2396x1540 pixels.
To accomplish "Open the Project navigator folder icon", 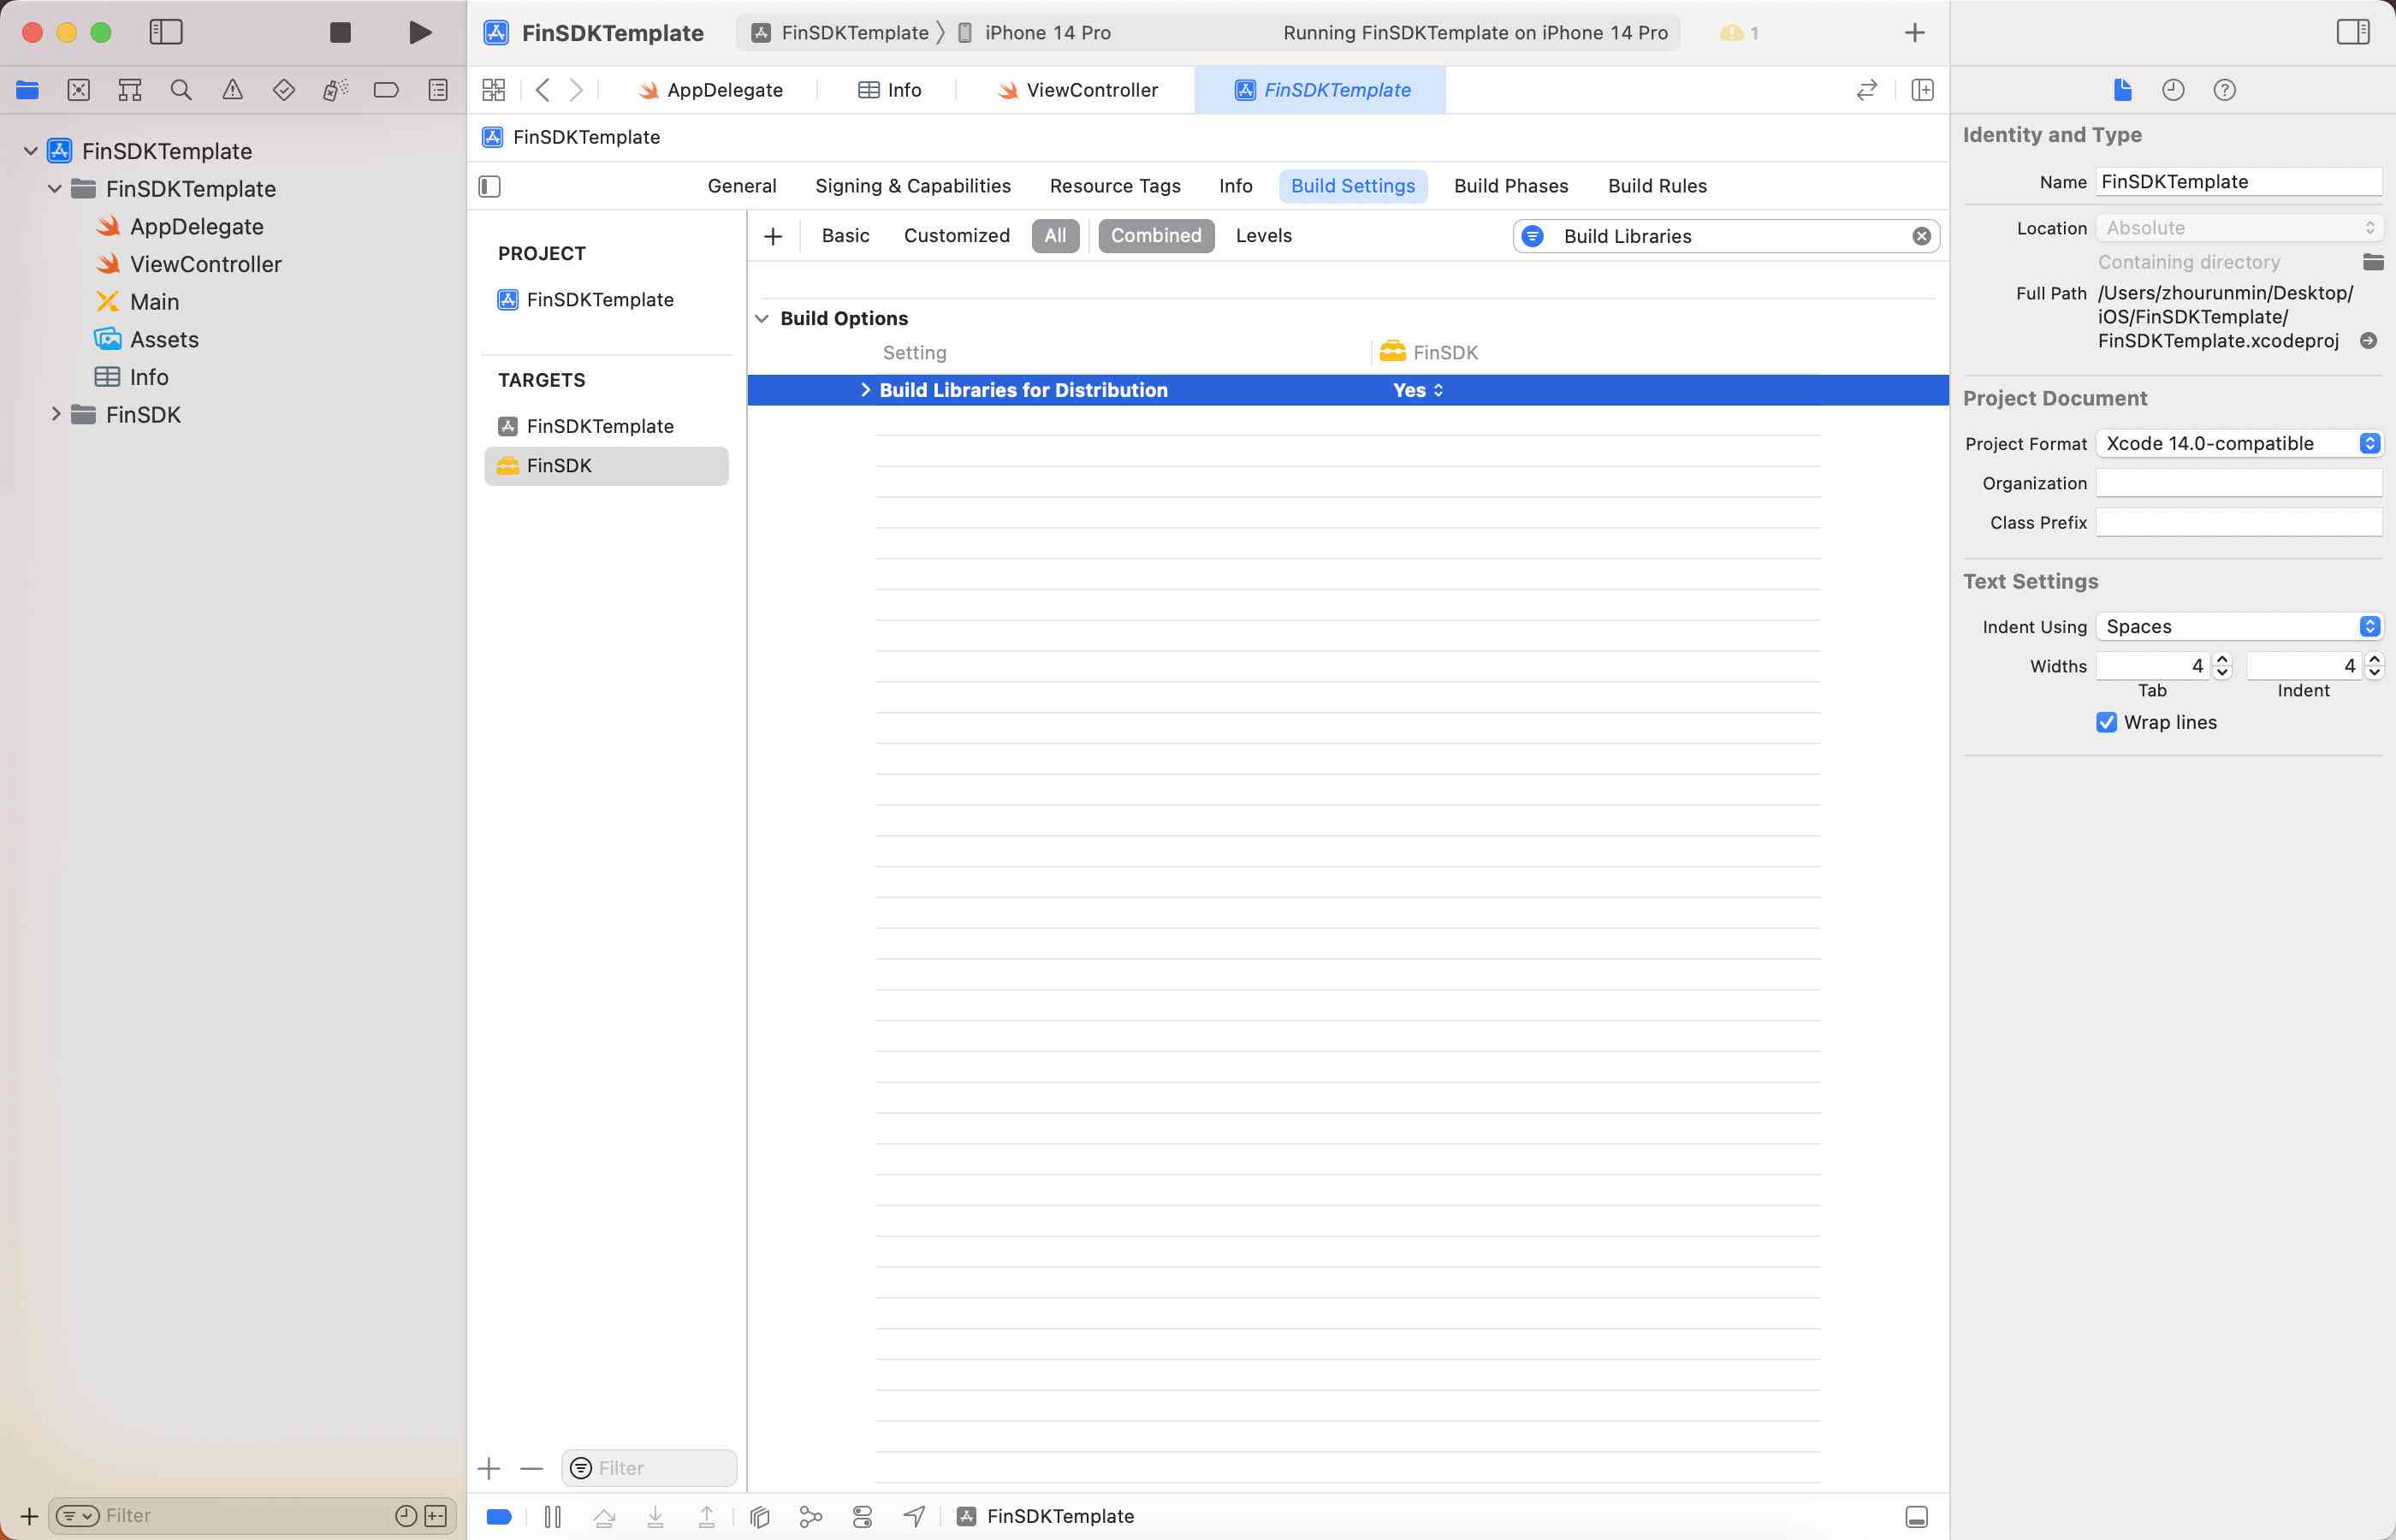I will click(x=27, y=90).
